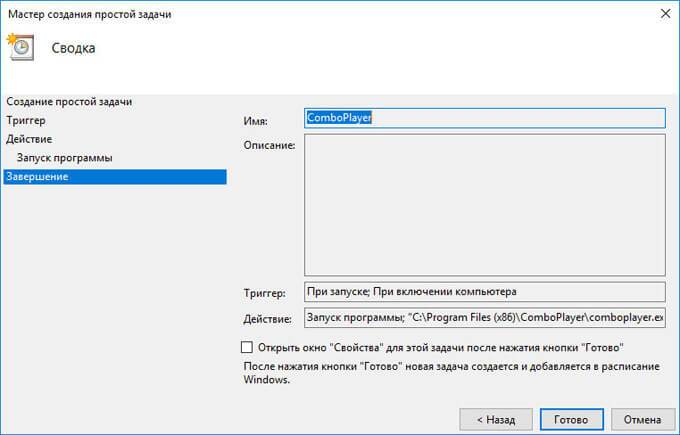680x435 pixels.
Task: Click the trigger field 'При запуске; При включении компьютера'
Action: [484, 292]
